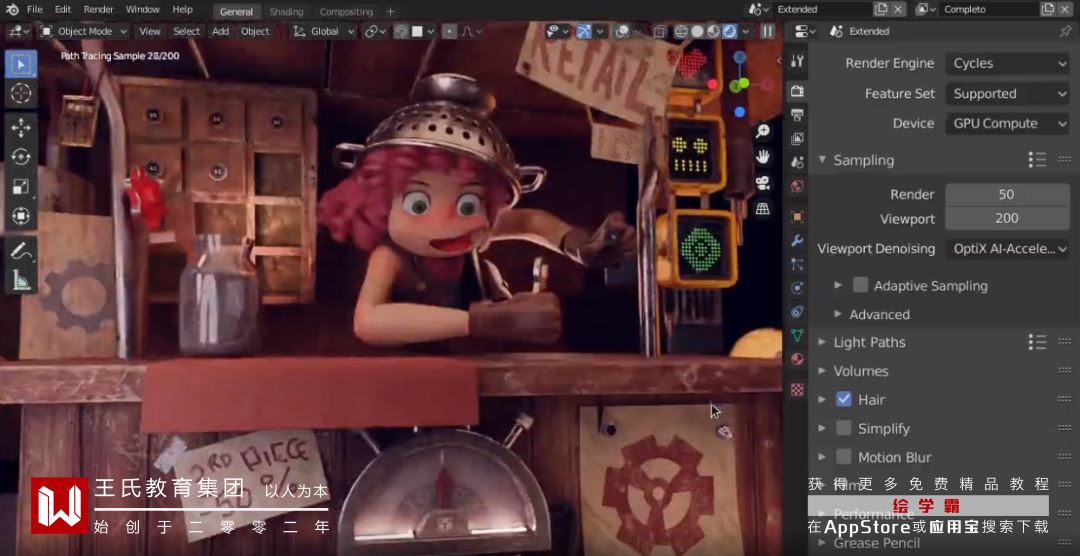The width and height of the screenshot is (1080, 556).
Task: Enable the Motion Blur checkbox
Action: tap(844, 457)
